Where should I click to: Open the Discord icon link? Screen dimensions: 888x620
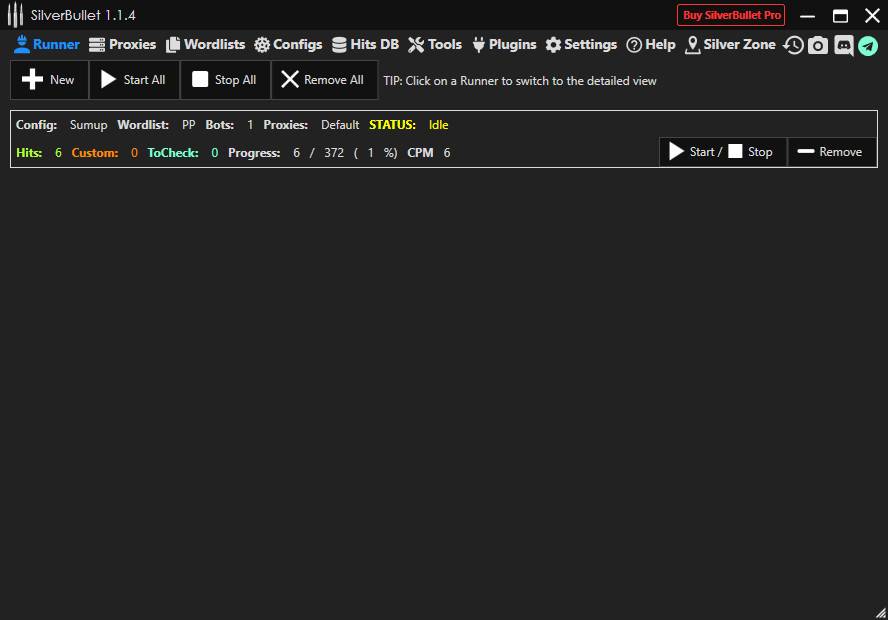[843, 45]
